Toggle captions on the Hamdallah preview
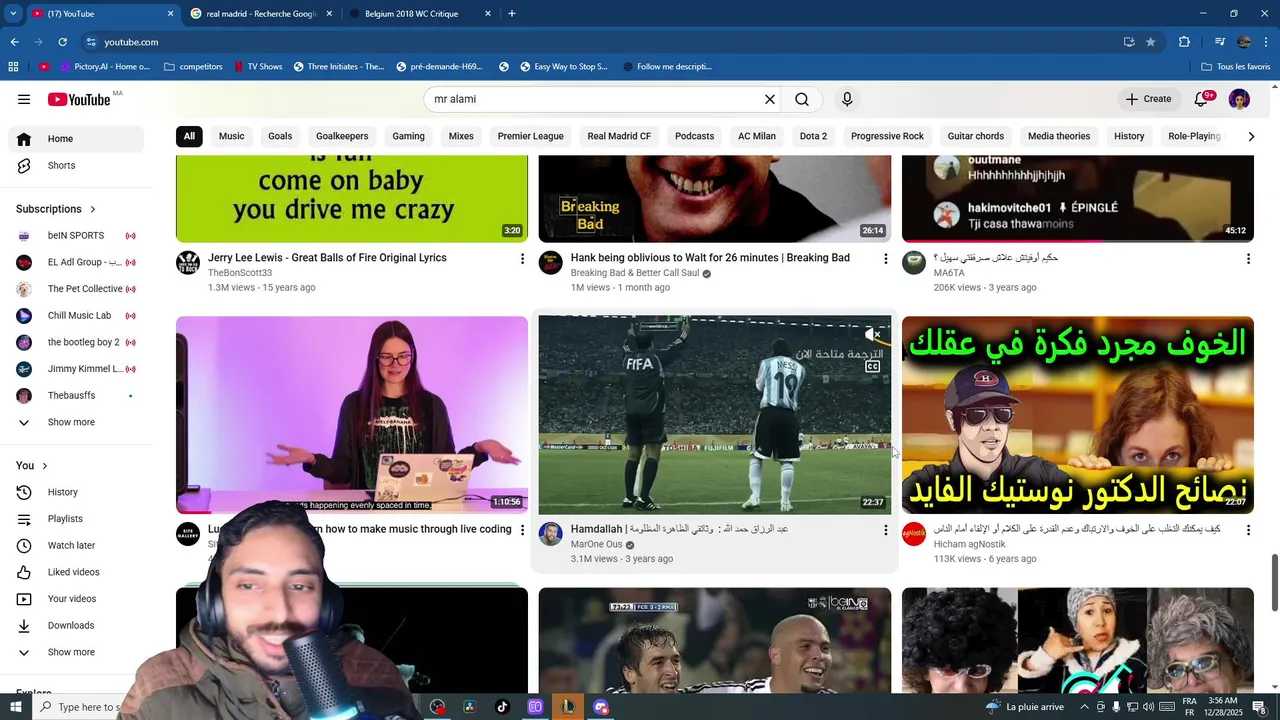1280x720 pixels. pyautogui.click(x=873, y=367)
